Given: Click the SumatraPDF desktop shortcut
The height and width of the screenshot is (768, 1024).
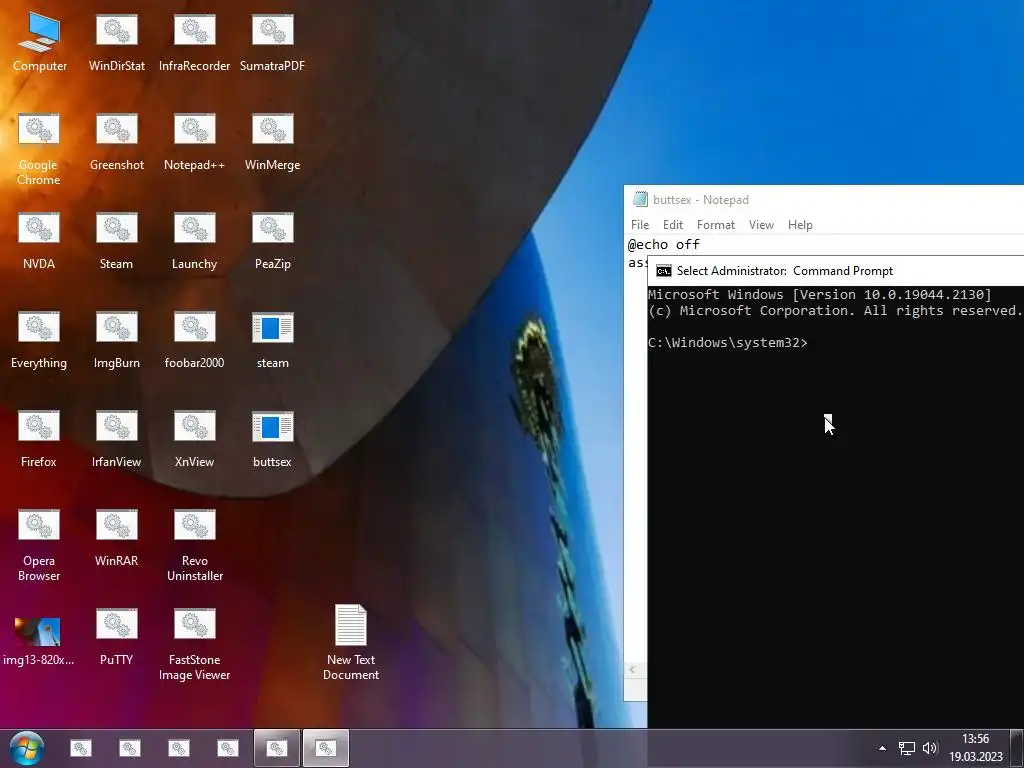Looking at the screenshot, I should click(272, 42).
